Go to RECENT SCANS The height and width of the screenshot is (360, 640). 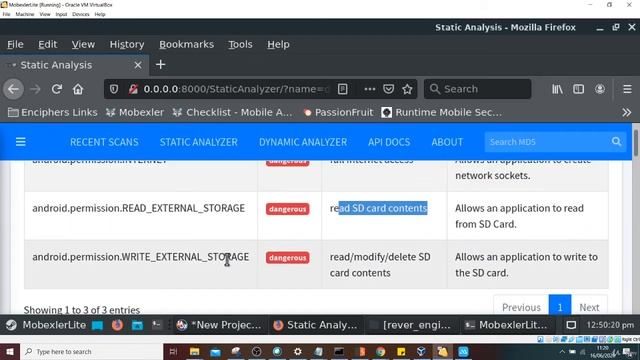pyautogui.click(x=104, y=142)
